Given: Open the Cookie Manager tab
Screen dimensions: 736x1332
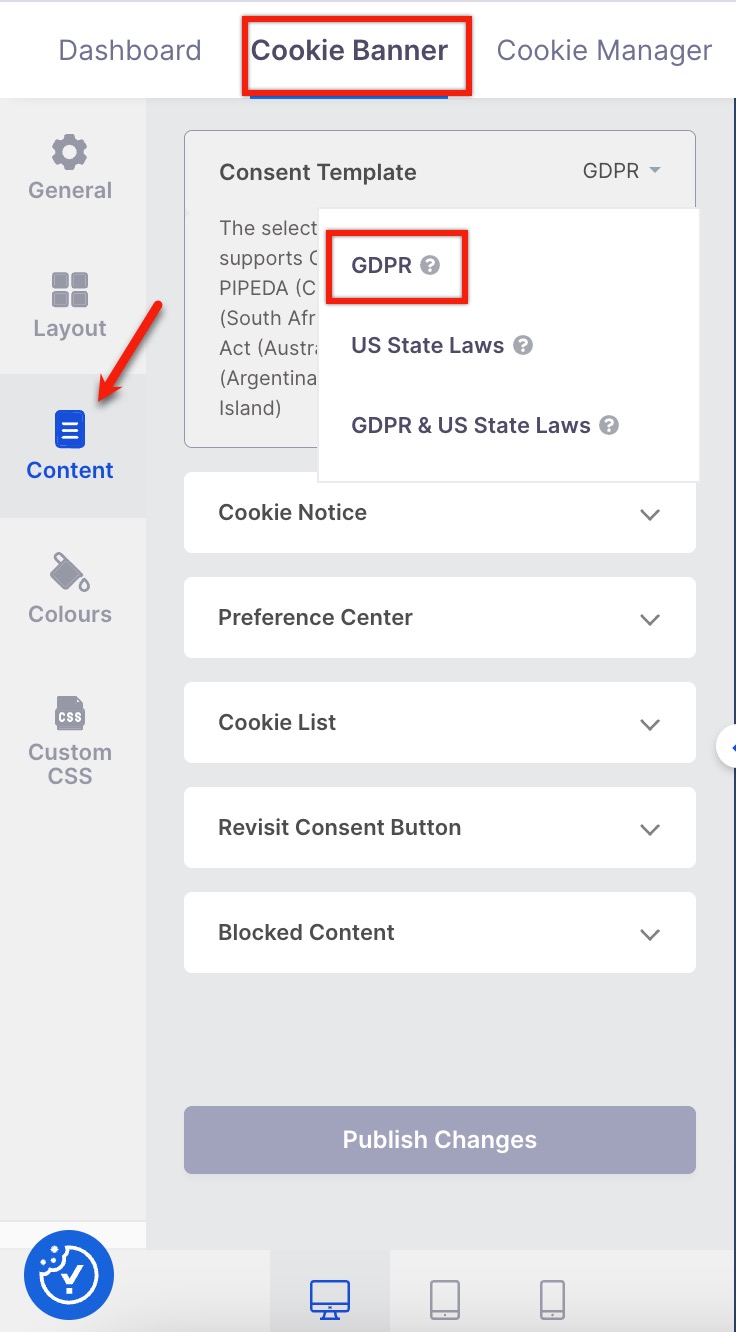Looking at the screenshot, I should click(x=604, y=50).
